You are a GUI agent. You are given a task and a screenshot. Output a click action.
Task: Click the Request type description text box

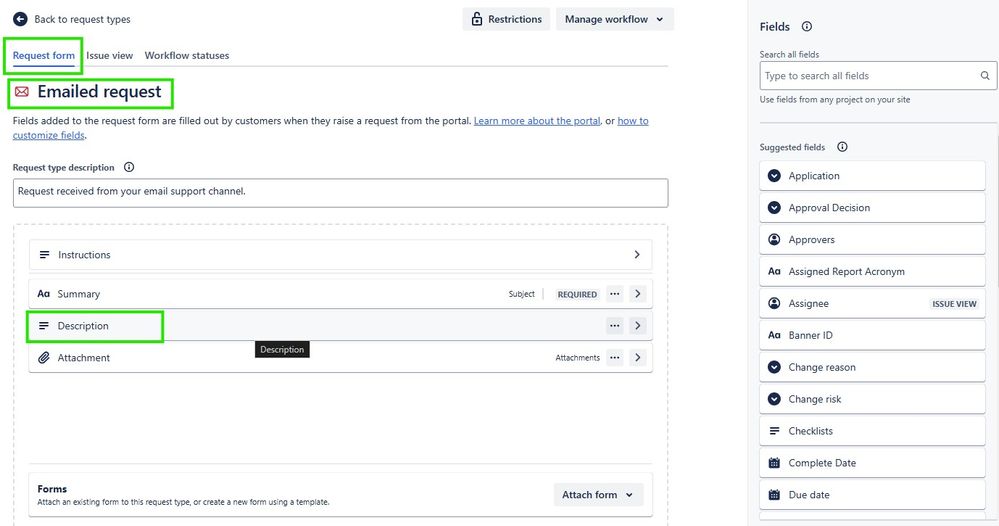tap(340, 192)
